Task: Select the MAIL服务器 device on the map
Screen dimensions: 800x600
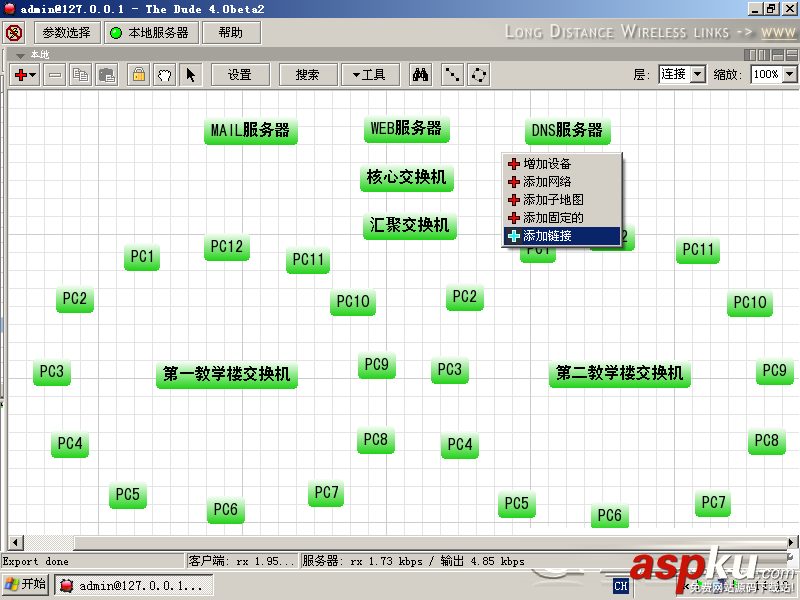Action: [x=251, y=131]
